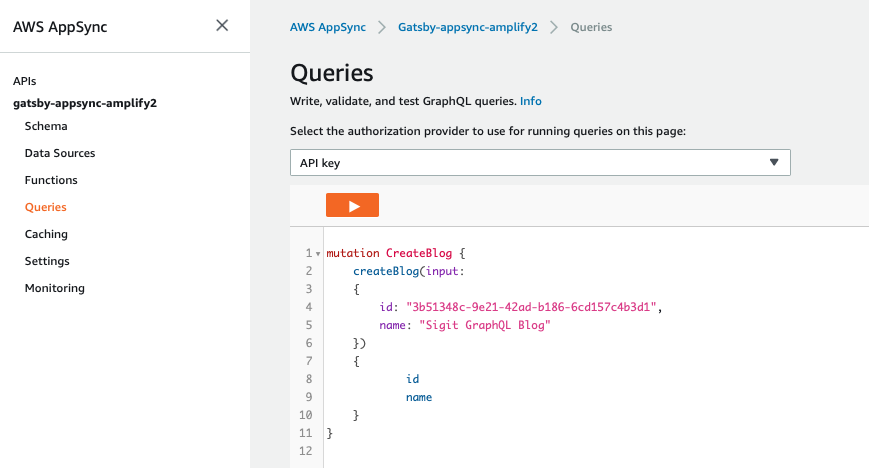Viewport: 869px width, 468px height.
Task: Open the Monitoring page
Action: (55, 288)
